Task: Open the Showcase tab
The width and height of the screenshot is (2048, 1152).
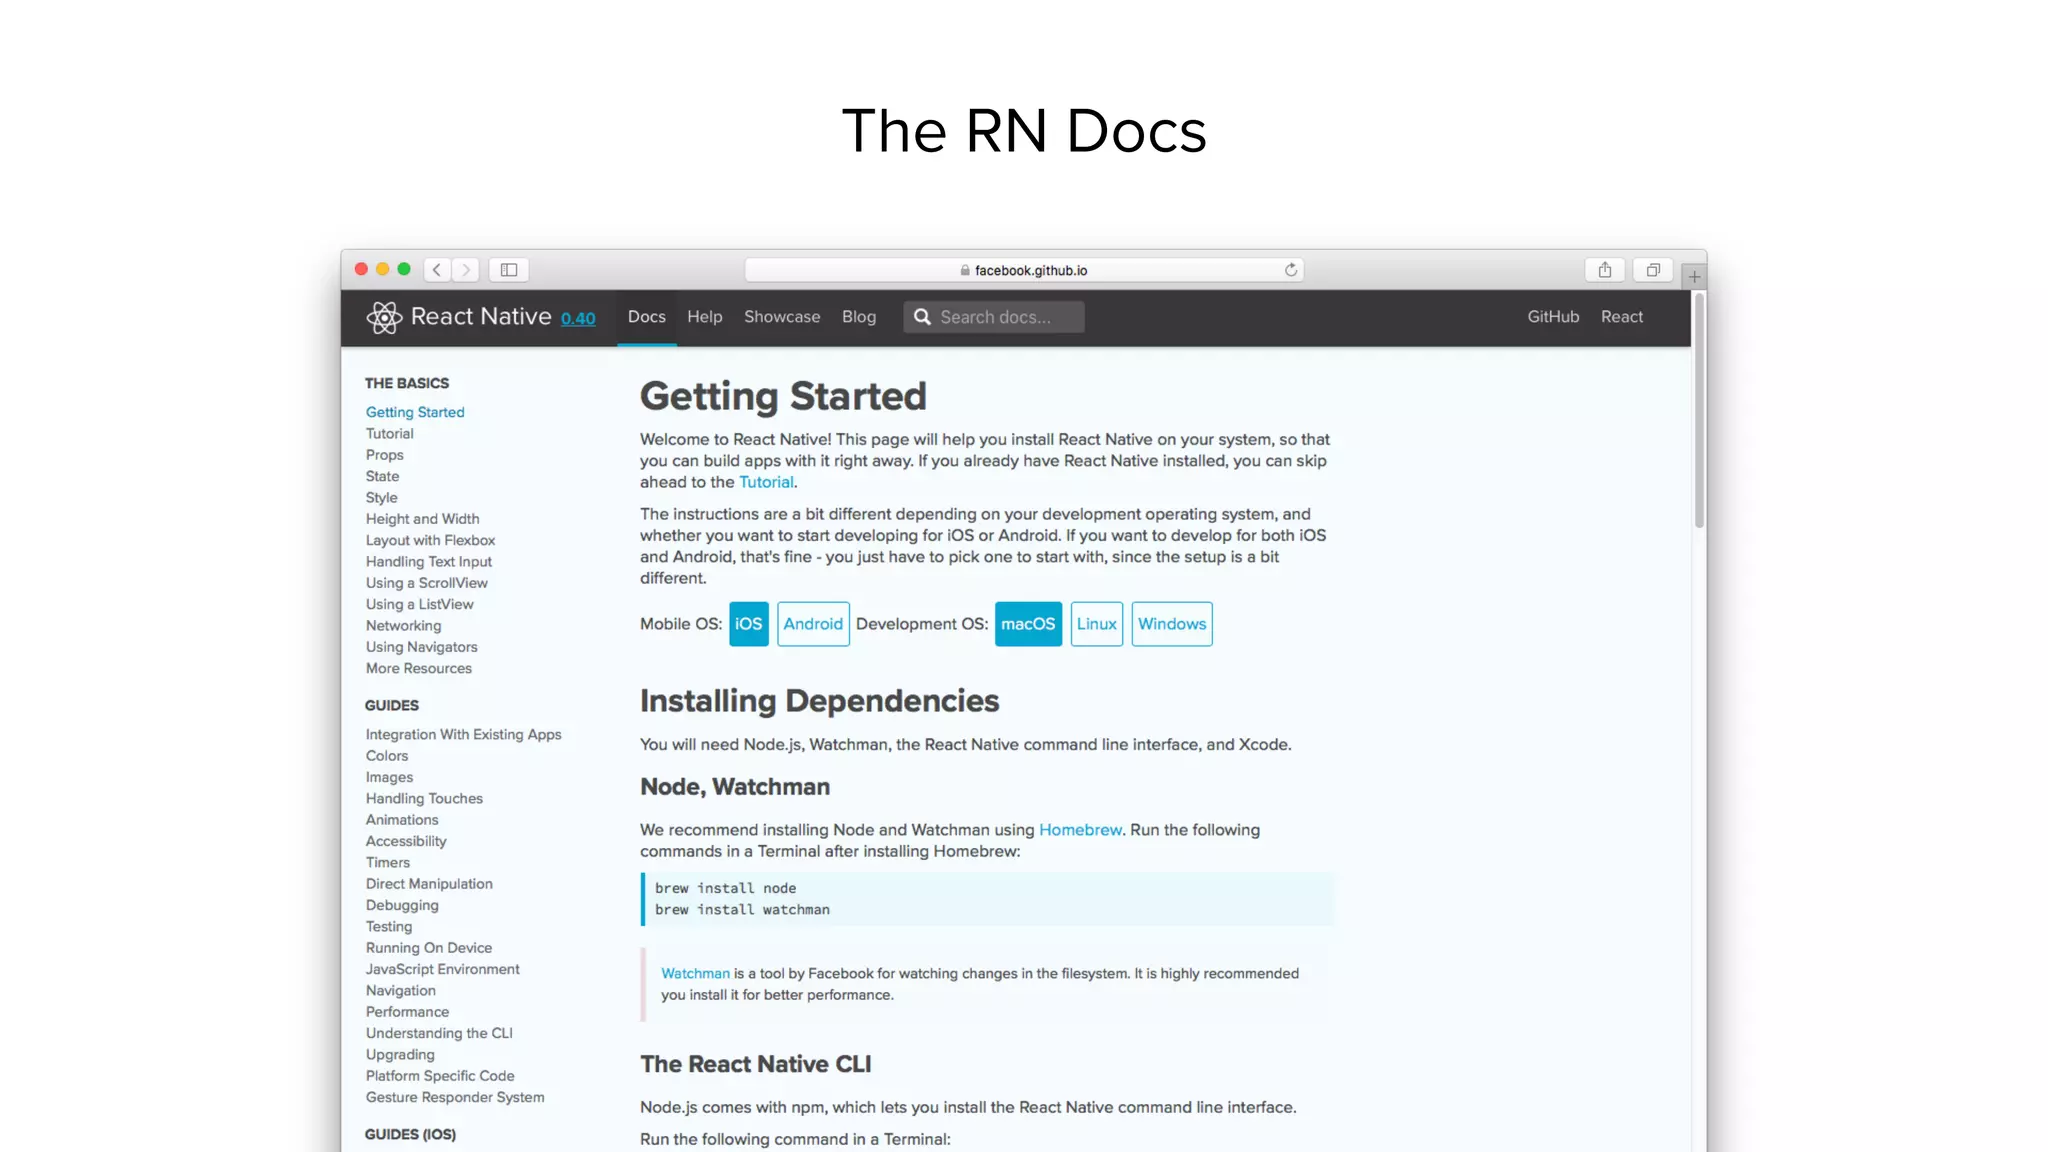Action: (x=782, y=317)
